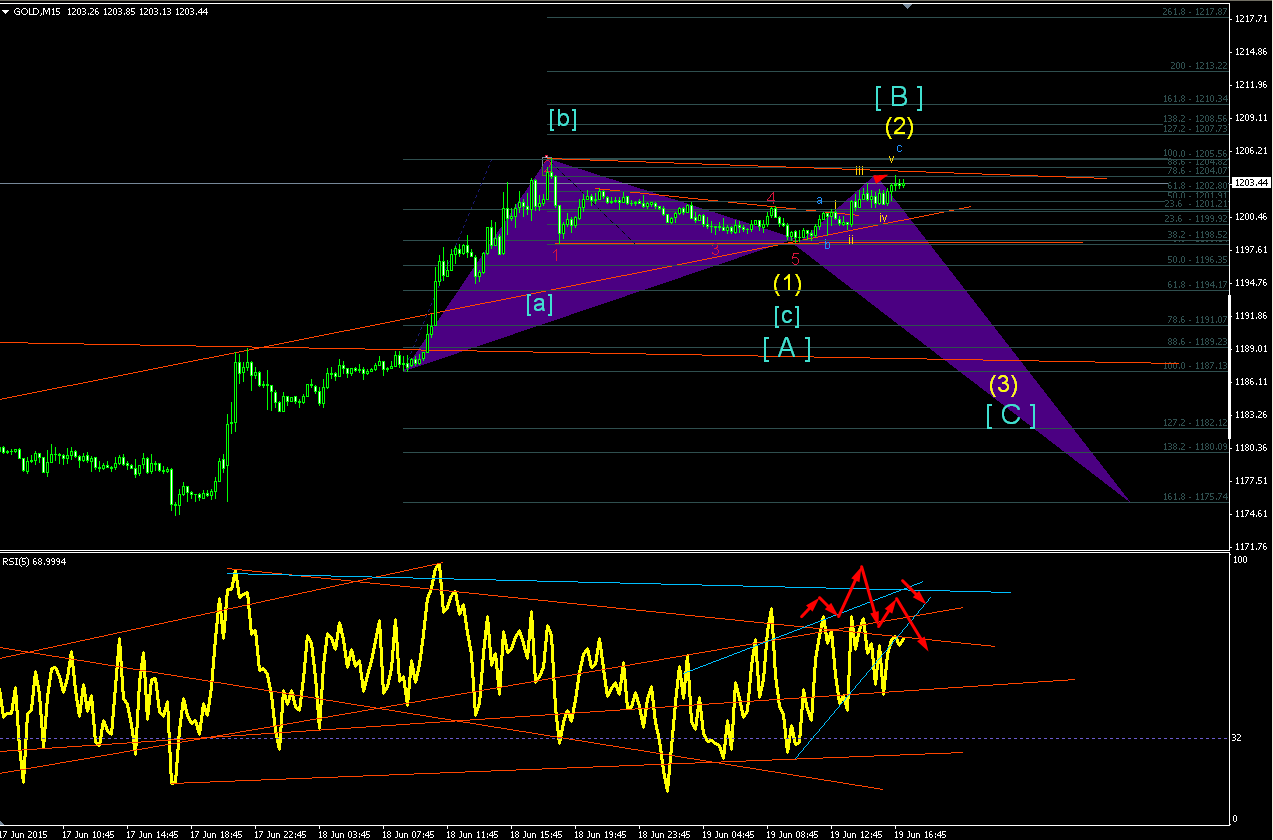The width and height of the screenshot is (1273, 840).
Task: Click the Fibonacci label 100.0 - 1187.13
Action: 1194,365
